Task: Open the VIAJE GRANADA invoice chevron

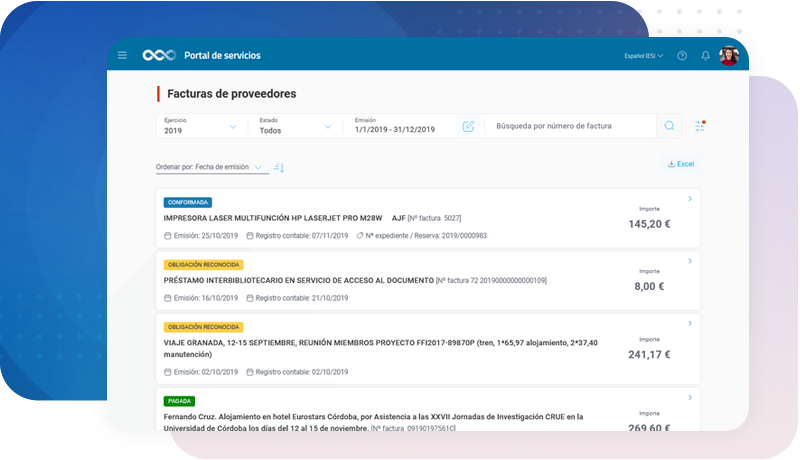Action: (690, 323)
